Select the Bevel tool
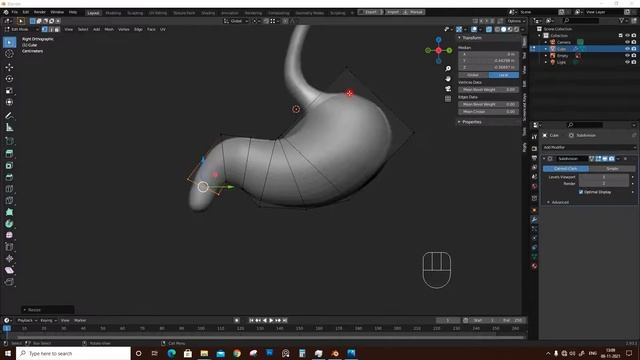Viewport: 640px width, 360px height. tap(9, 177)
